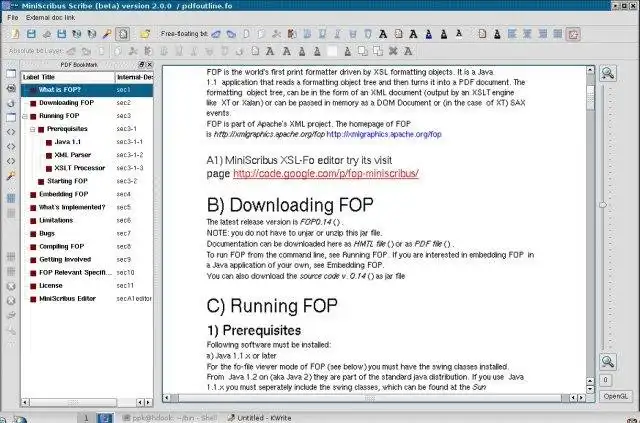
Task: Align text left in top toolbar
Action: point(512,34)
